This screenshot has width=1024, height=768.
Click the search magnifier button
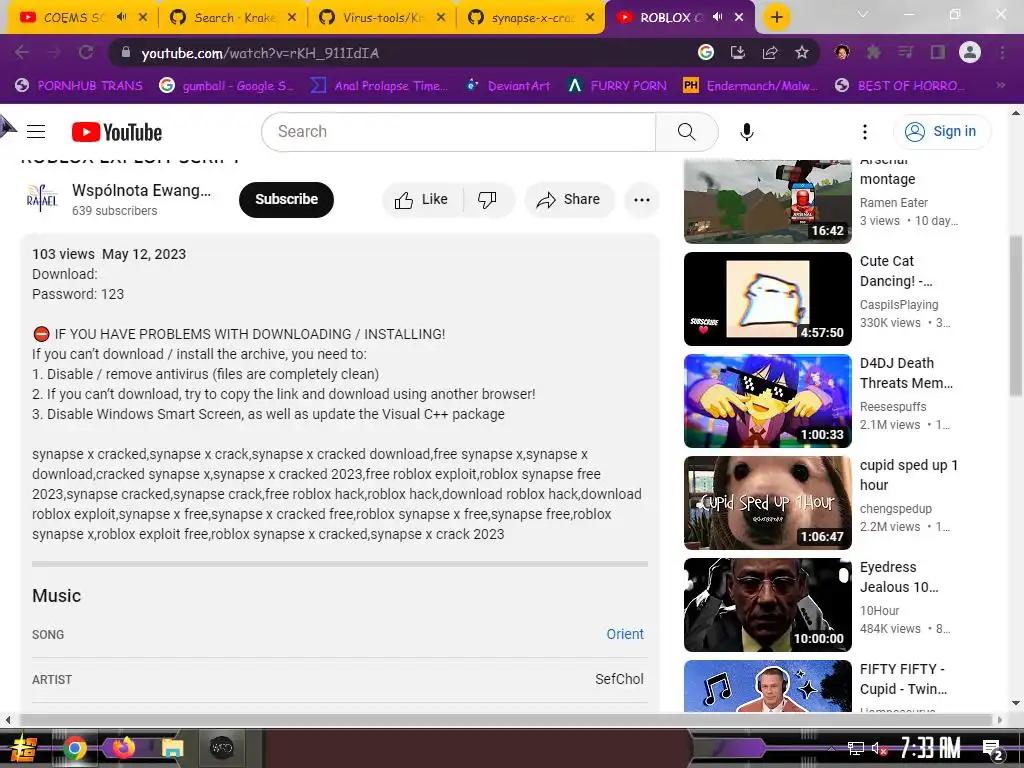coord(686,132)
